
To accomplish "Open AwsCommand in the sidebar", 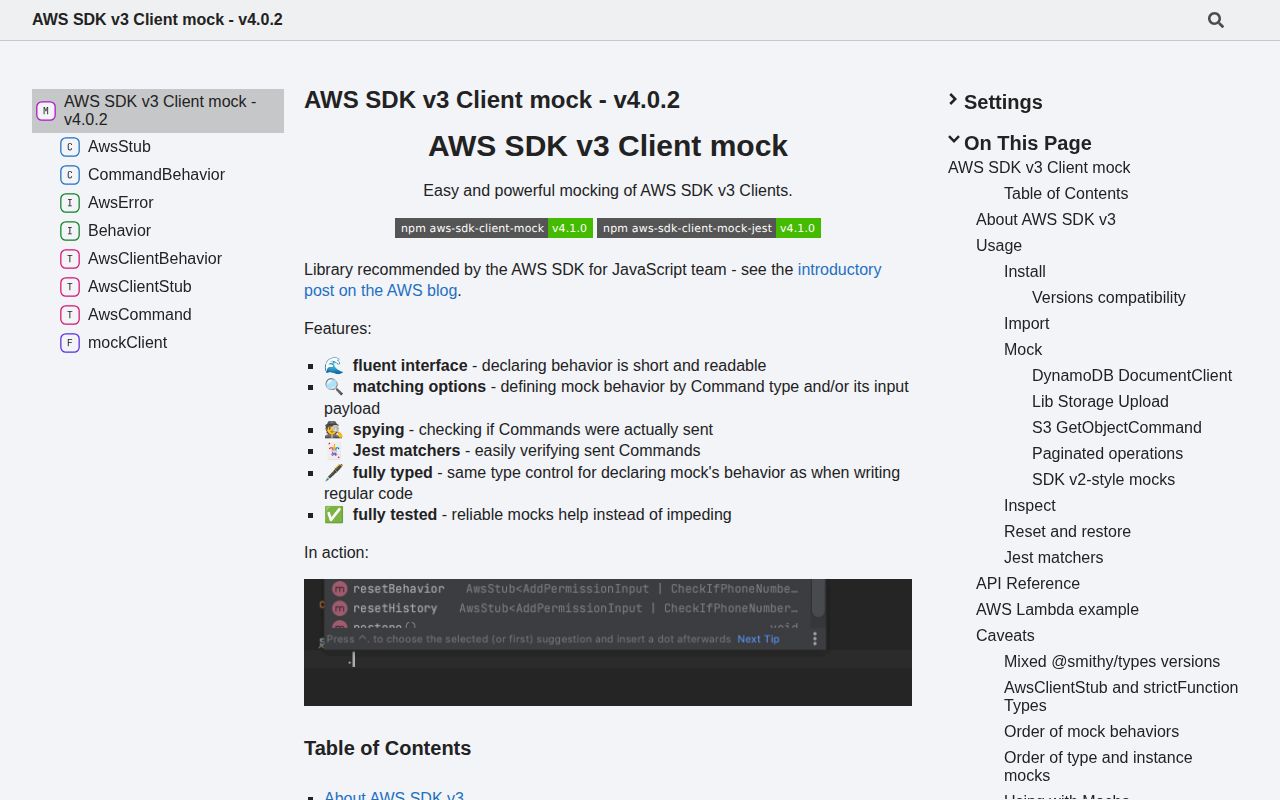I will 140,314.
